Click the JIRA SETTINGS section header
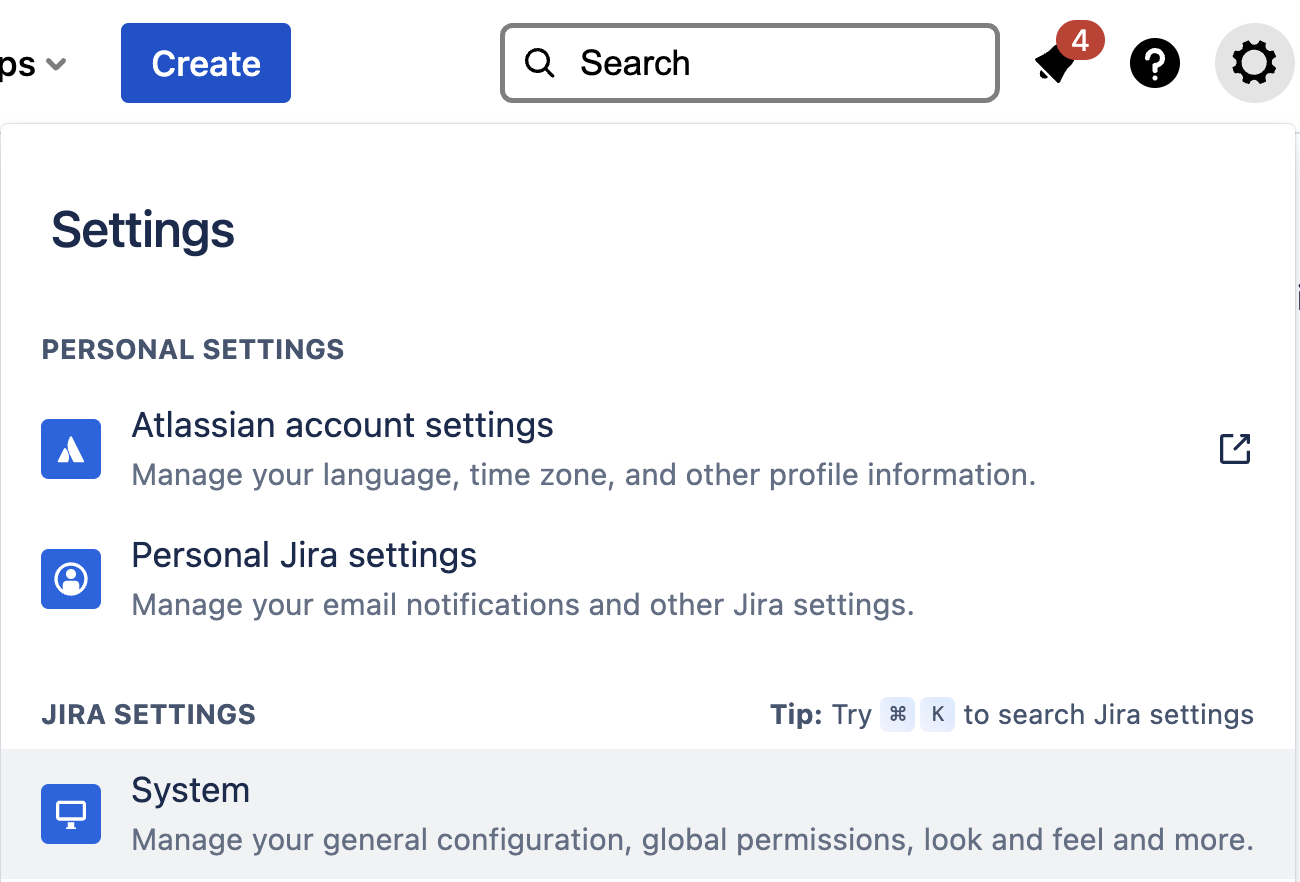 tap(148, 714)
